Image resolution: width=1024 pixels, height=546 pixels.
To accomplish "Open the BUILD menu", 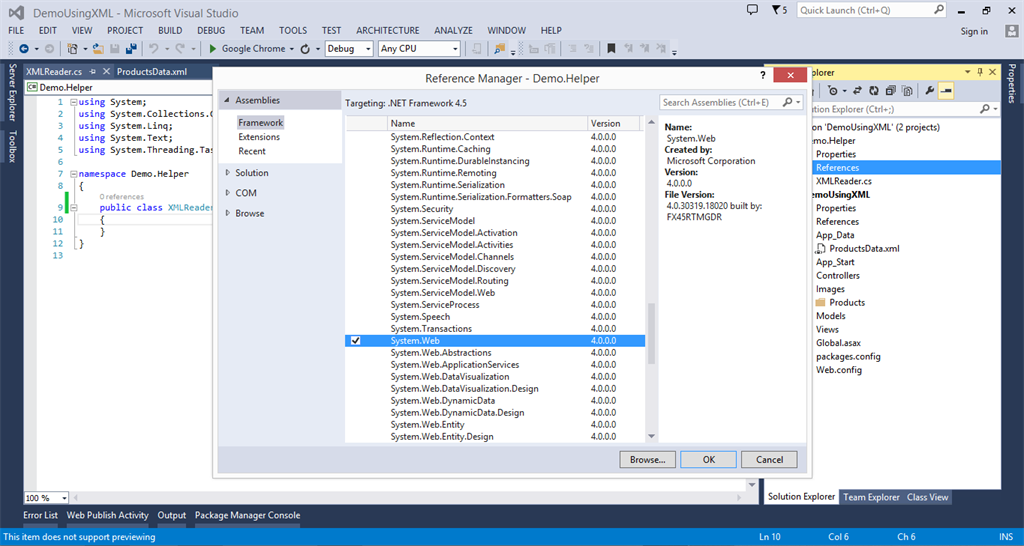I will click(x=170, y=31).
